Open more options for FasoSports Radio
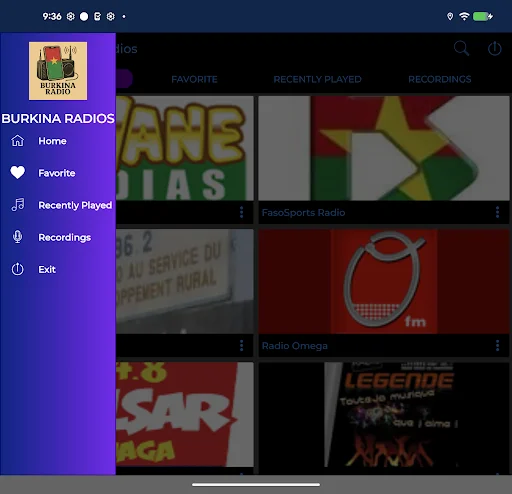The height and width of the screenshot is (494, 512). click(x=497, y=212)
